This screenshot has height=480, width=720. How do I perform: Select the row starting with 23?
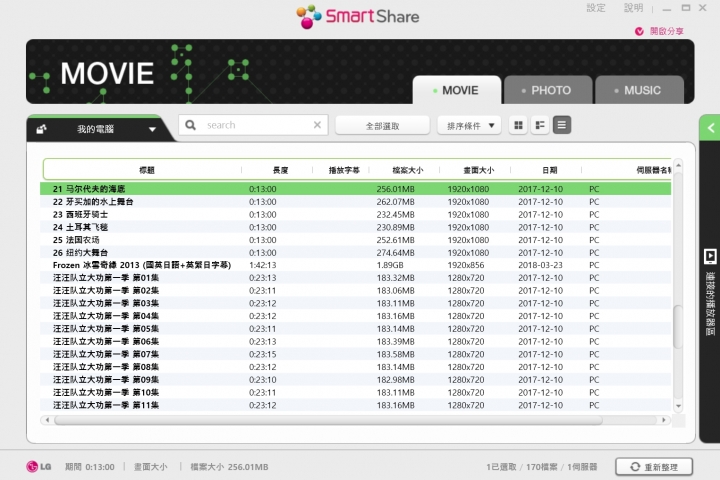pyautogui.click(x=355, y=215)
